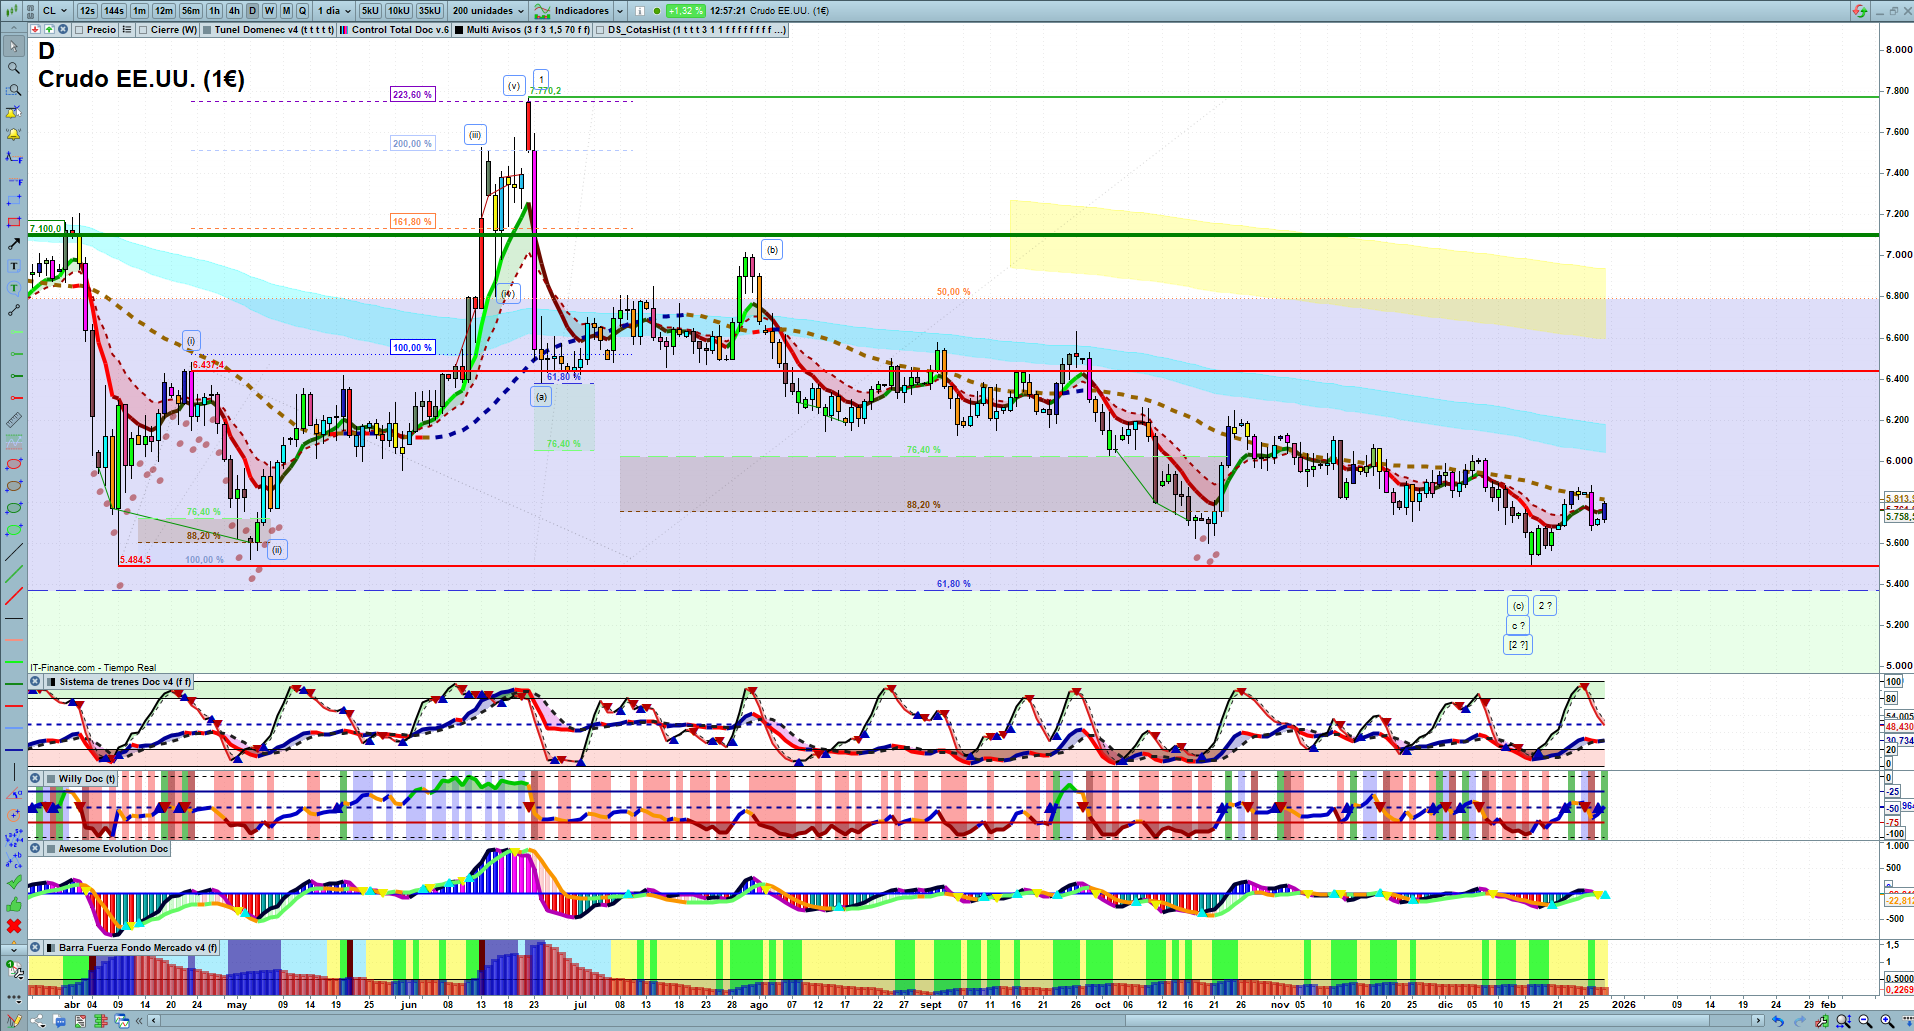1914x1031 pixels.
Task: Click the 10kU units button
Action: tap(399, 11)
